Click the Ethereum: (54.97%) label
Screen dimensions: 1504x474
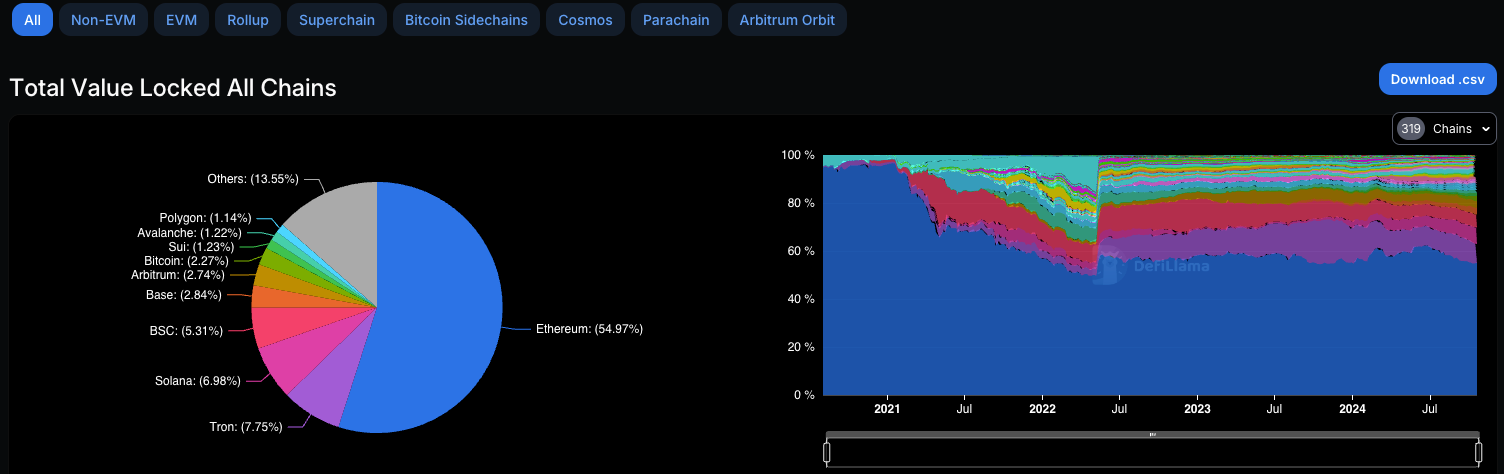[x=589, y=329]
